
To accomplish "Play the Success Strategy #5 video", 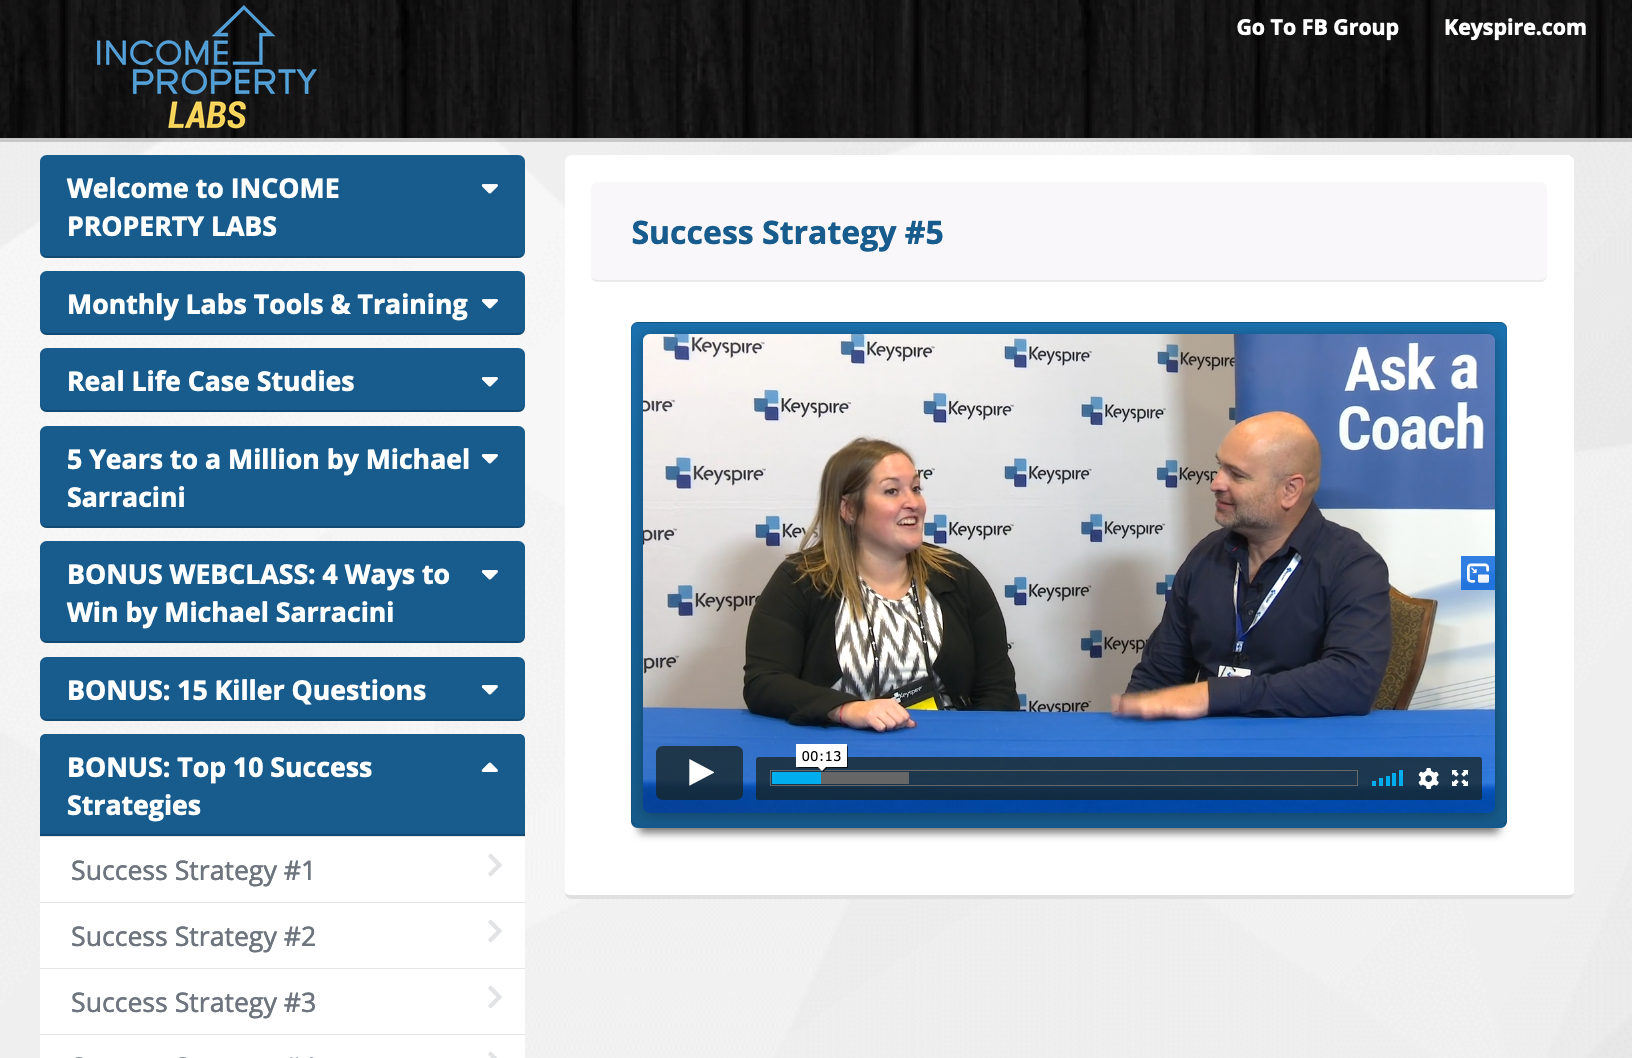I will 699,773.
